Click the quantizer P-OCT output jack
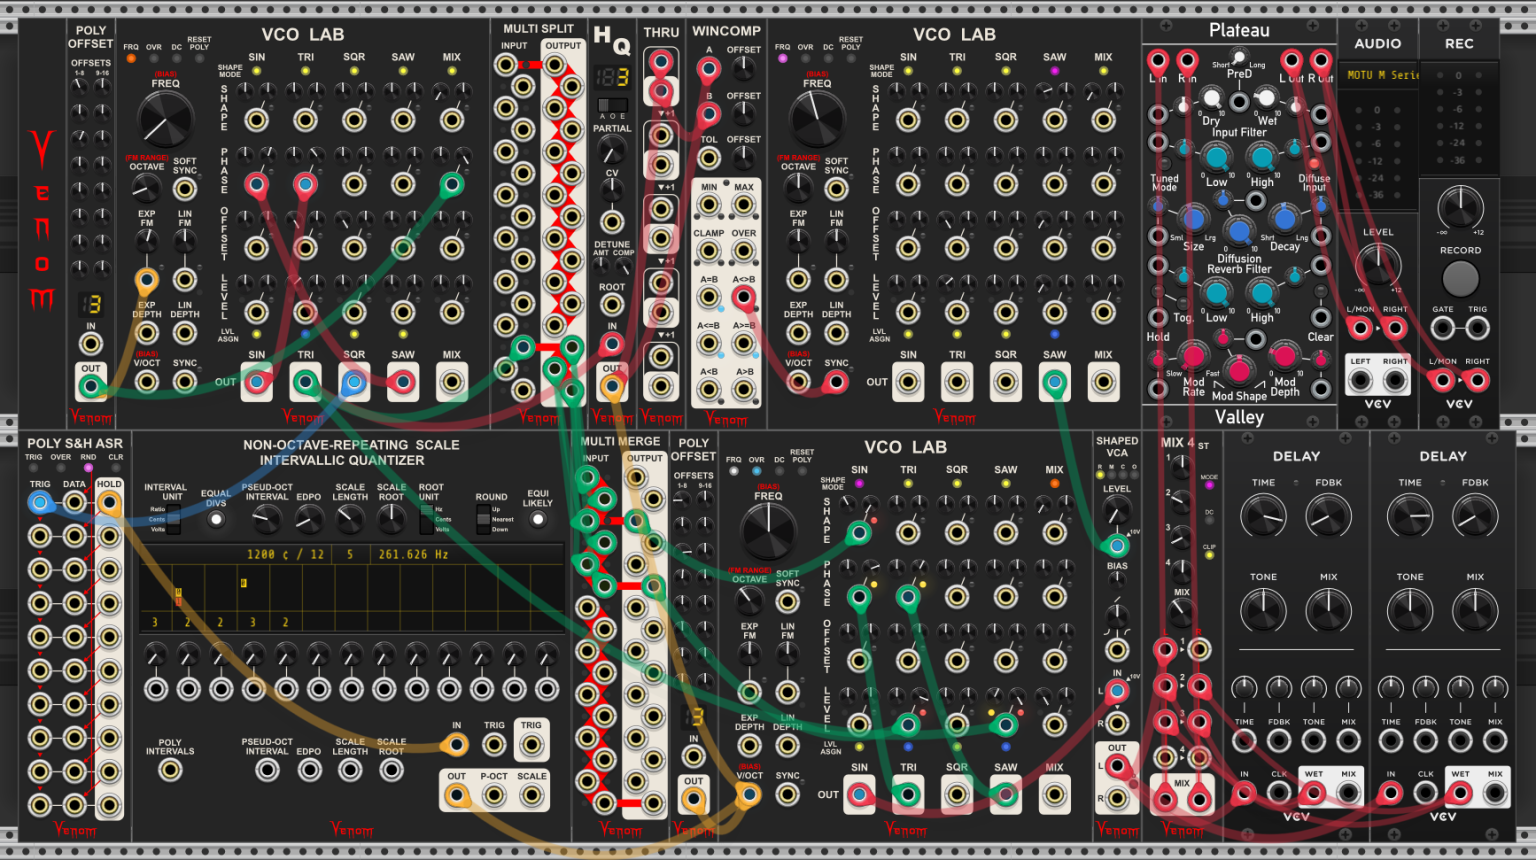 tap(494, 795)
